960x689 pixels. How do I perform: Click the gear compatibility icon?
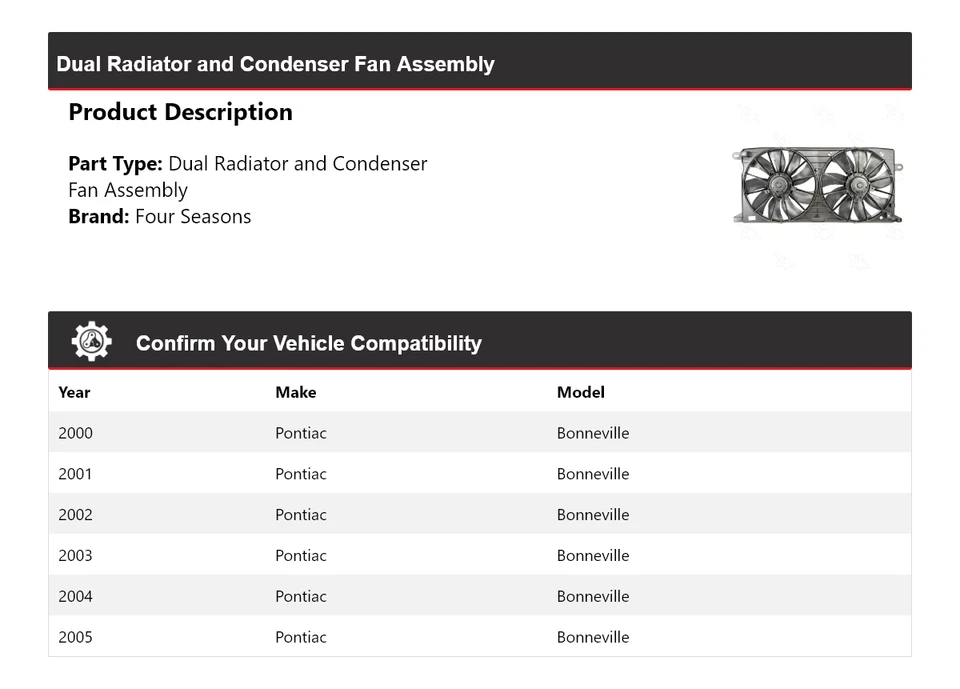tap(91, 342)
